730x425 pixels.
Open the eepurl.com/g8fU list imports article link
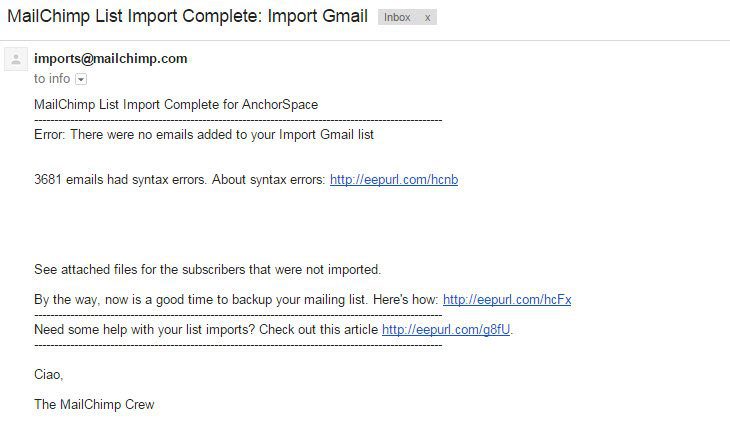click(x=446, y=329)
